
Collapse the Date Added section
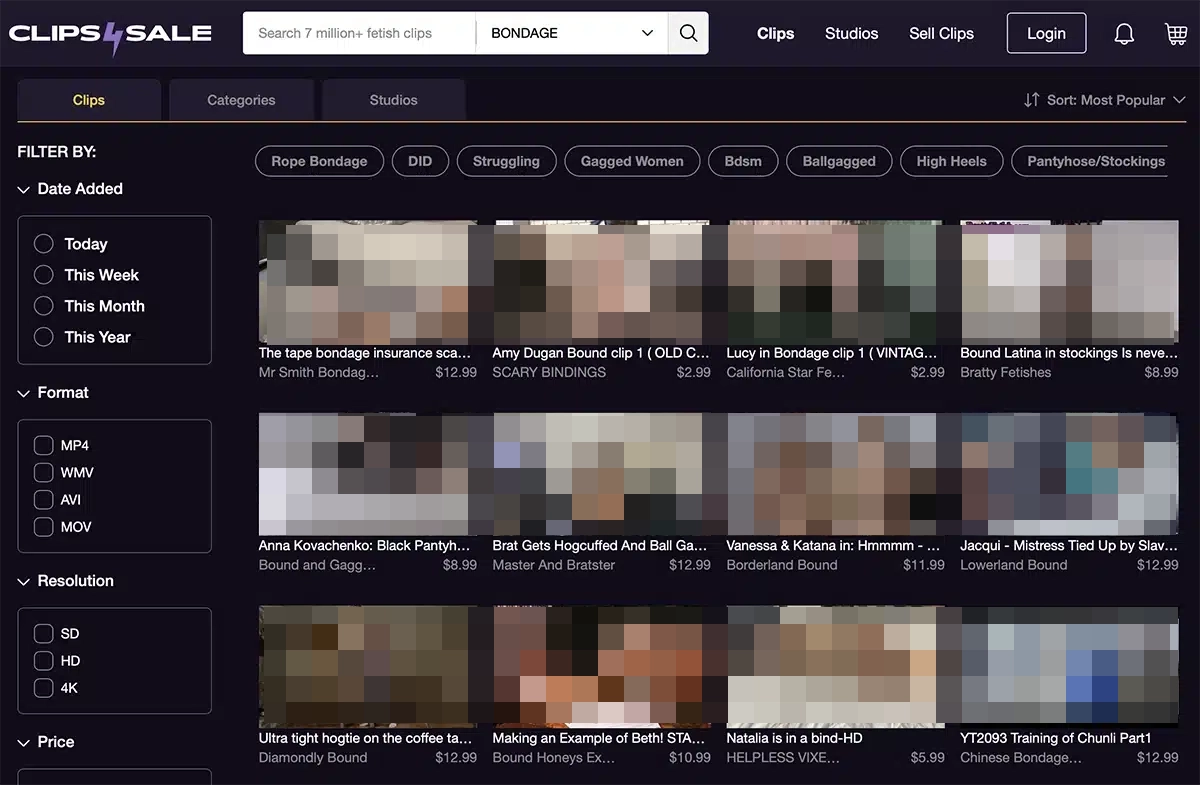[x=22, y=189]
